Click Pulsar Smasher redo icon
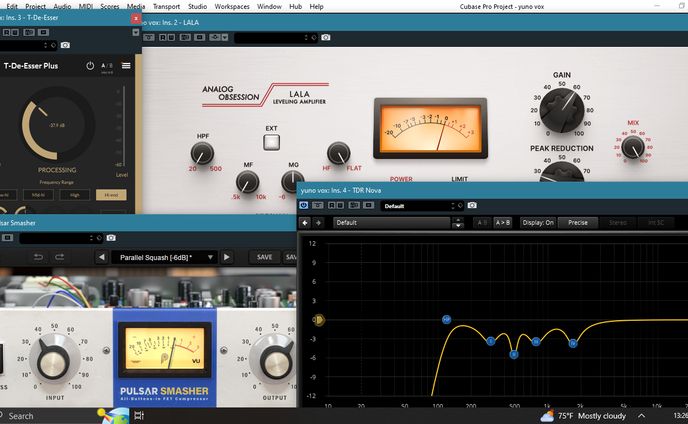 [59, 257]
